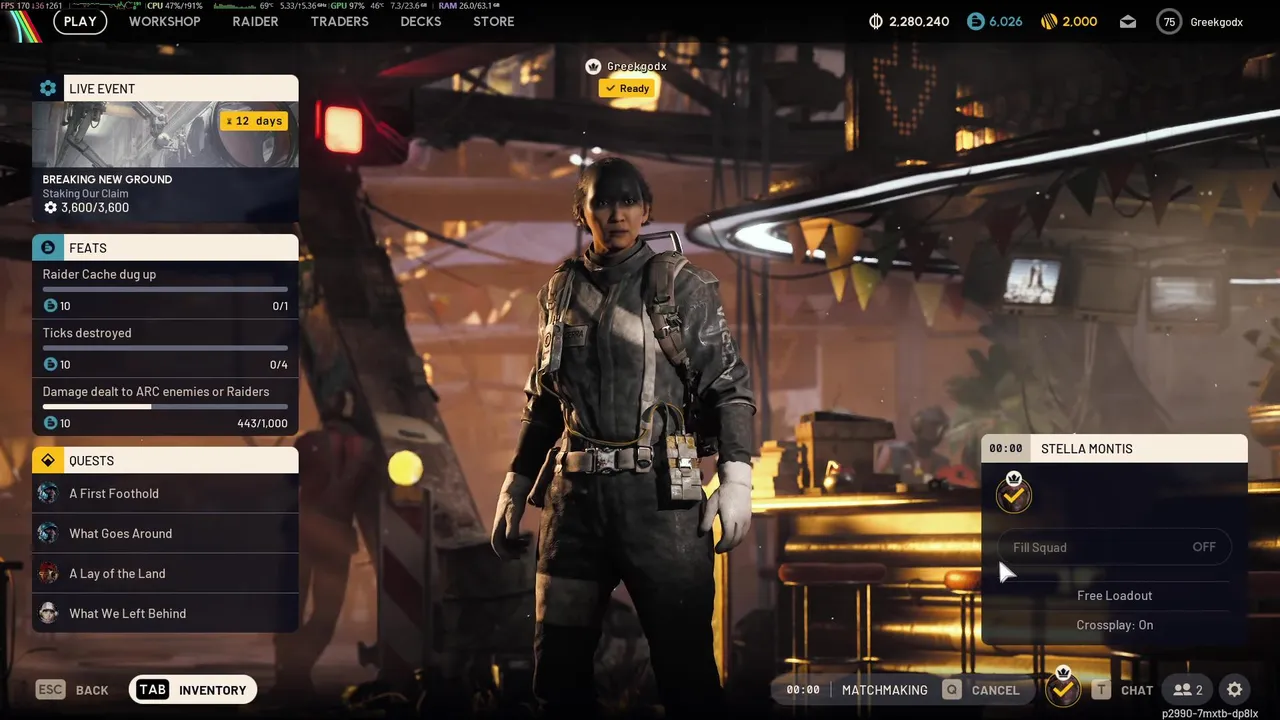
Task: Select A Lay of the Land quest
Action: [x=165, y=573]
